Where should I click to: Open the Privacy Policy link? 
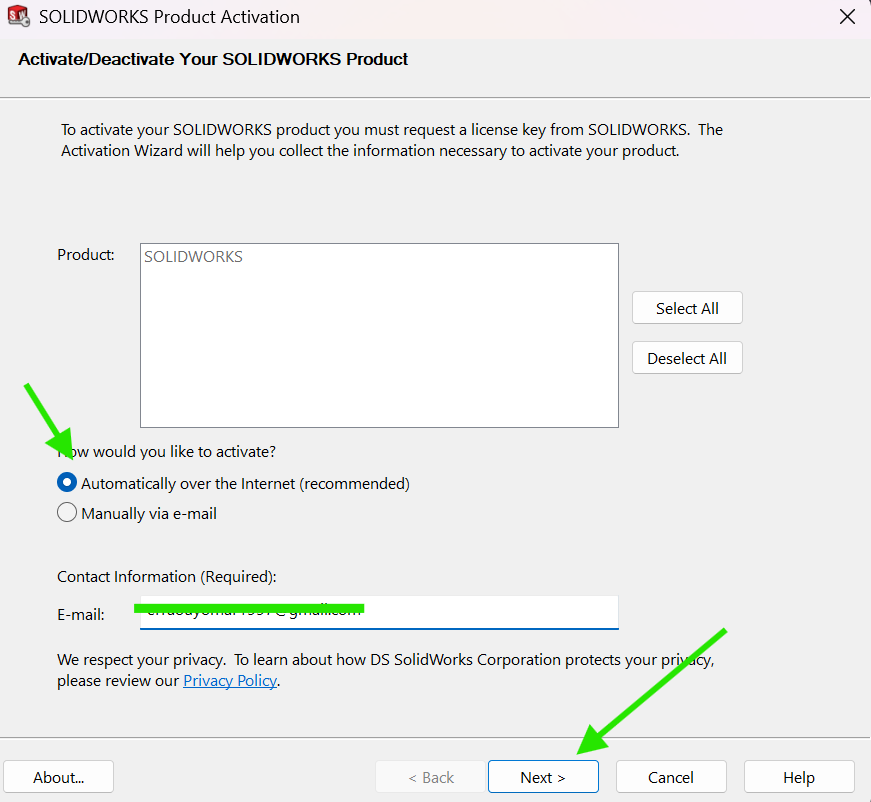click(x=230, y=680)
